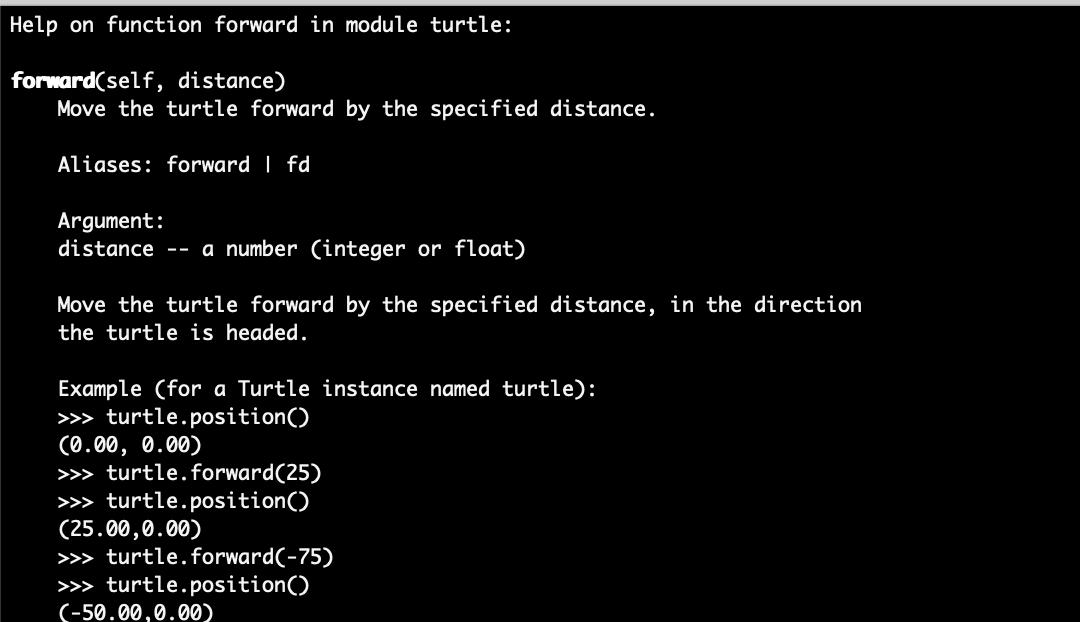Click the sentence "Move the turtle forward by the specified distance."

[356, 109]
